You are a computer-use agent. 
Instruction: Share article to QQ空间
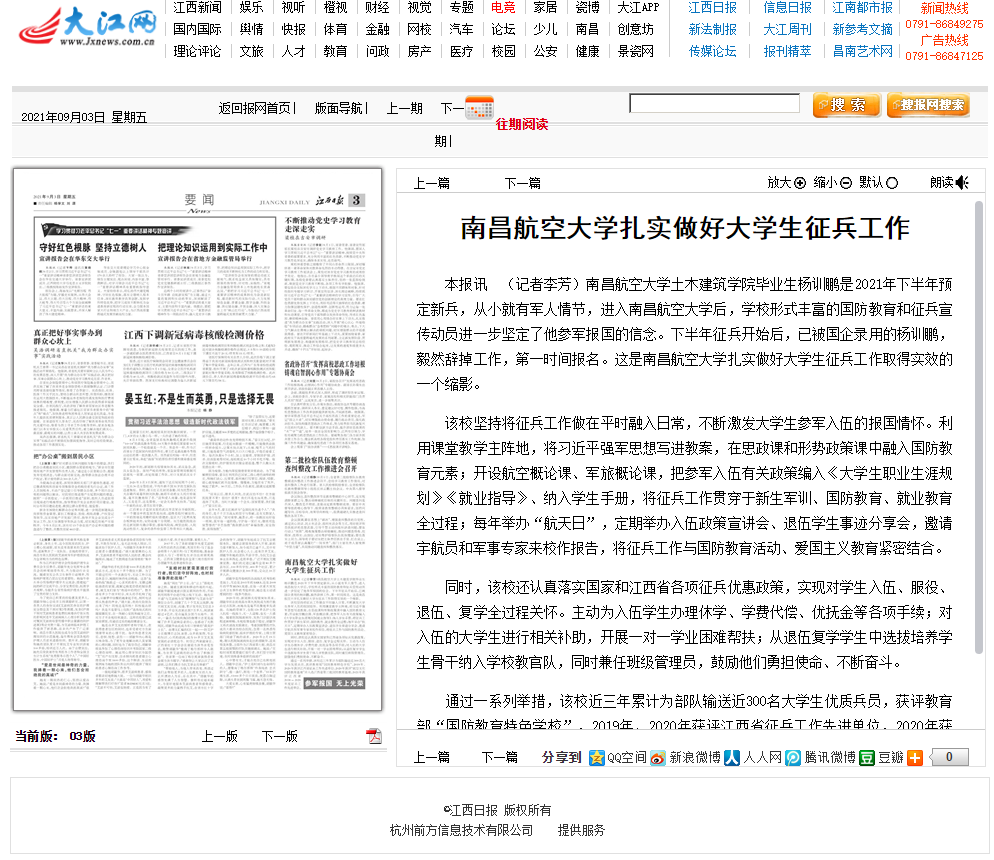tap(618, 757)
